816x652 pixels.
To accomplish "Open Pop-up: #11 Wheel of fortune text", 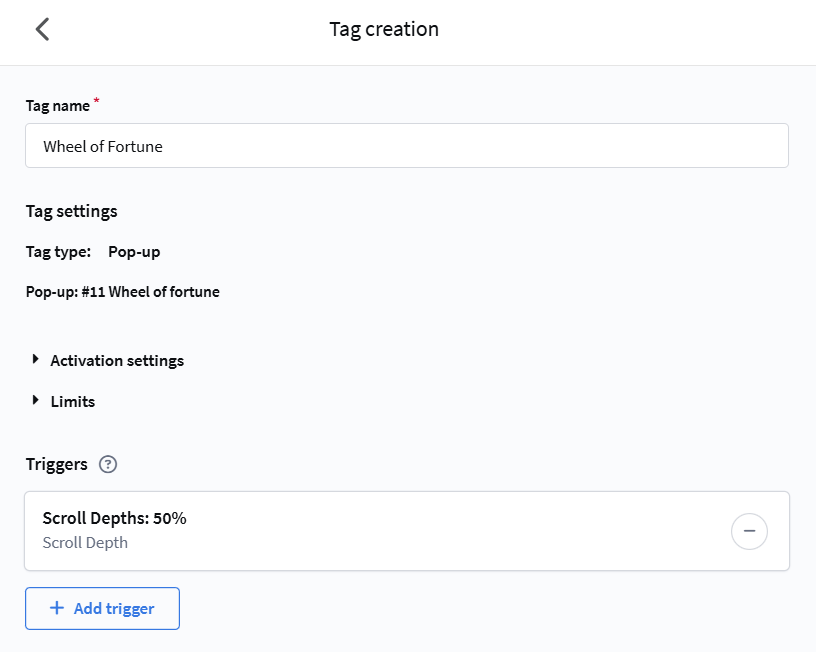I will 123,292.
